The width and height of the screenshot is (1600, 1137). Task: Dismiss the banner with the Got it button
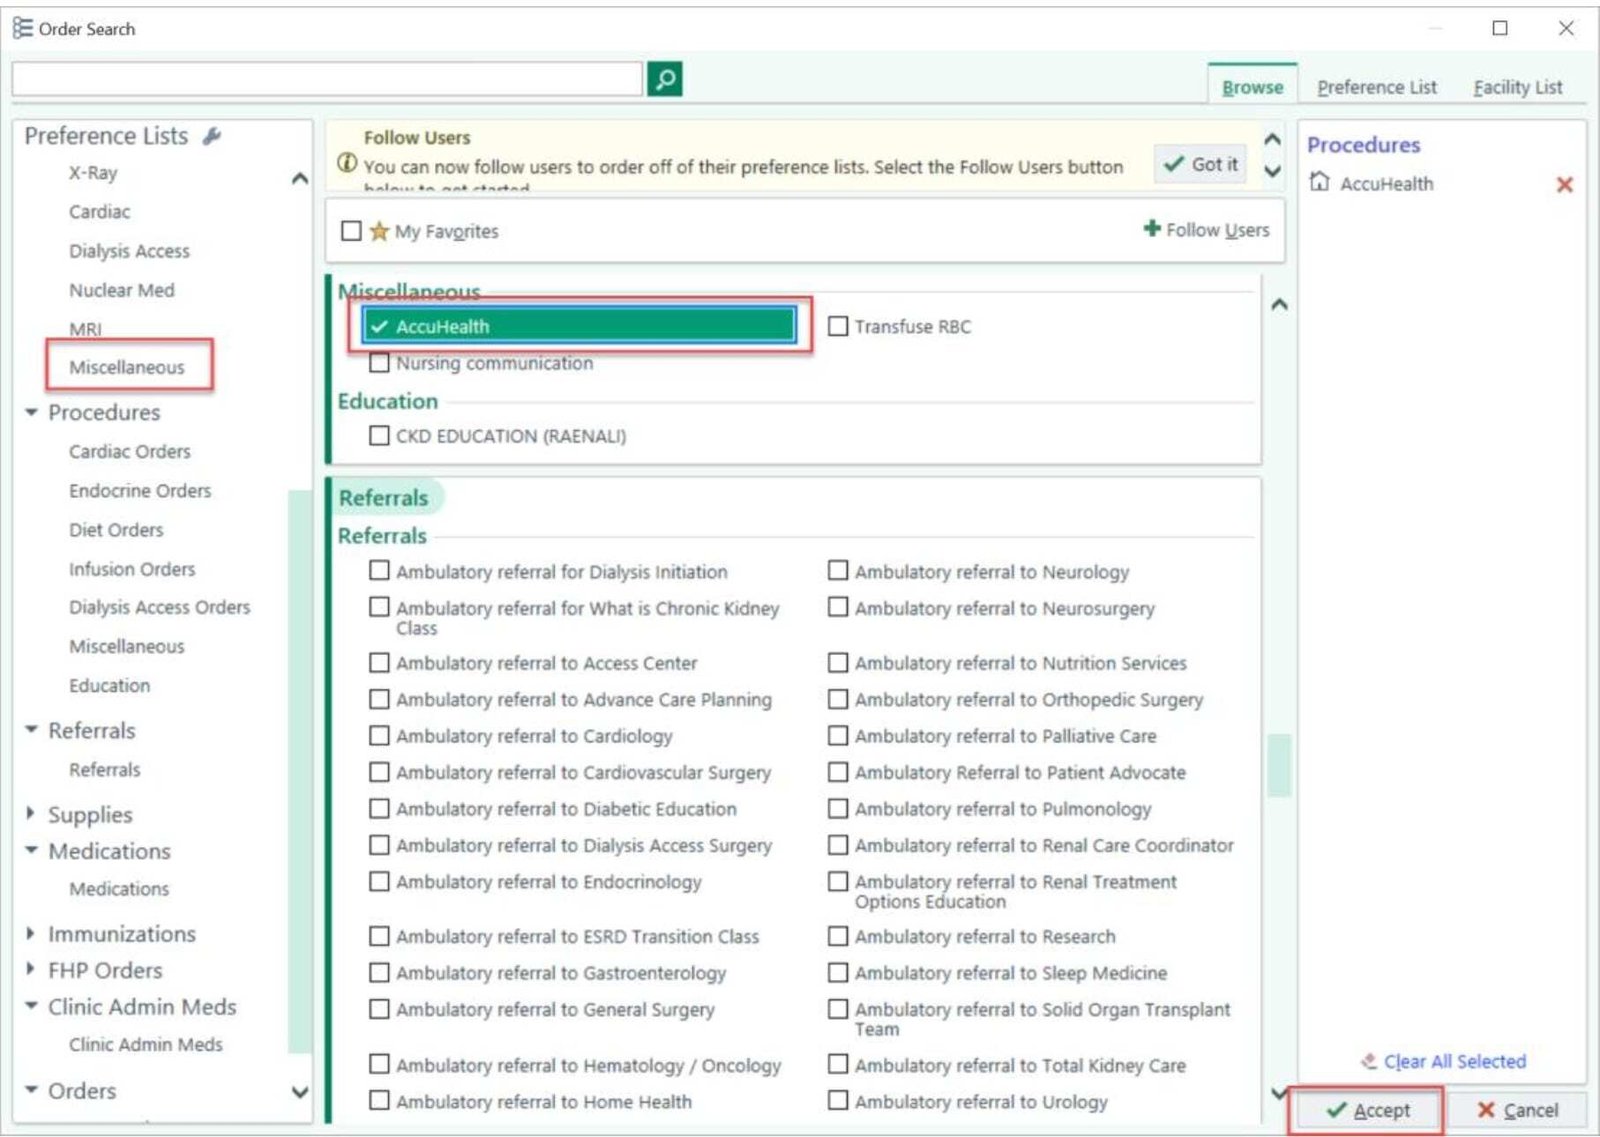(x=1199, y=164)
